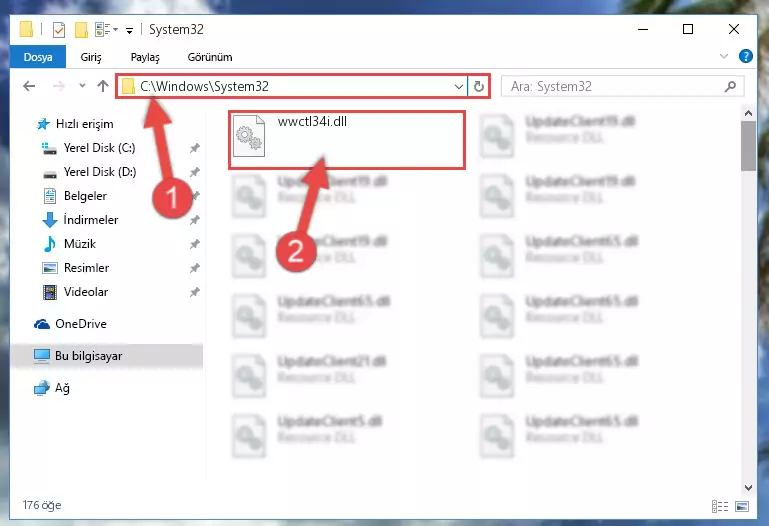Click the pin icon beside Yerel Disk (C:)
Image resolution: width=769 pixels, height=526 pixels.
[x=195, y=148]
